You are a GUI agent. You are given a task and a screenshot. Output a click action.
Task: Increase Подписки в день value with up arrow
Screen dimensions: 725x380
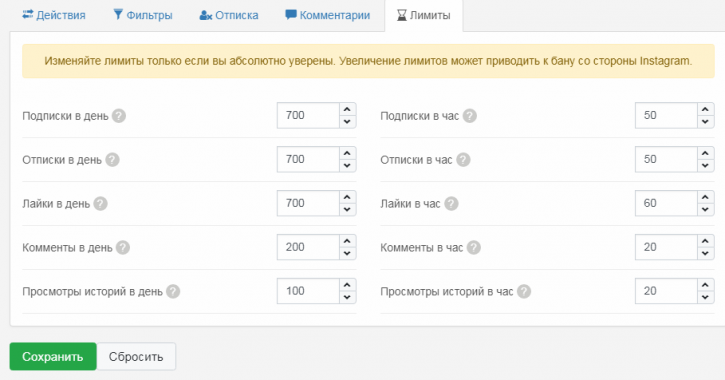tap(347, 110)
